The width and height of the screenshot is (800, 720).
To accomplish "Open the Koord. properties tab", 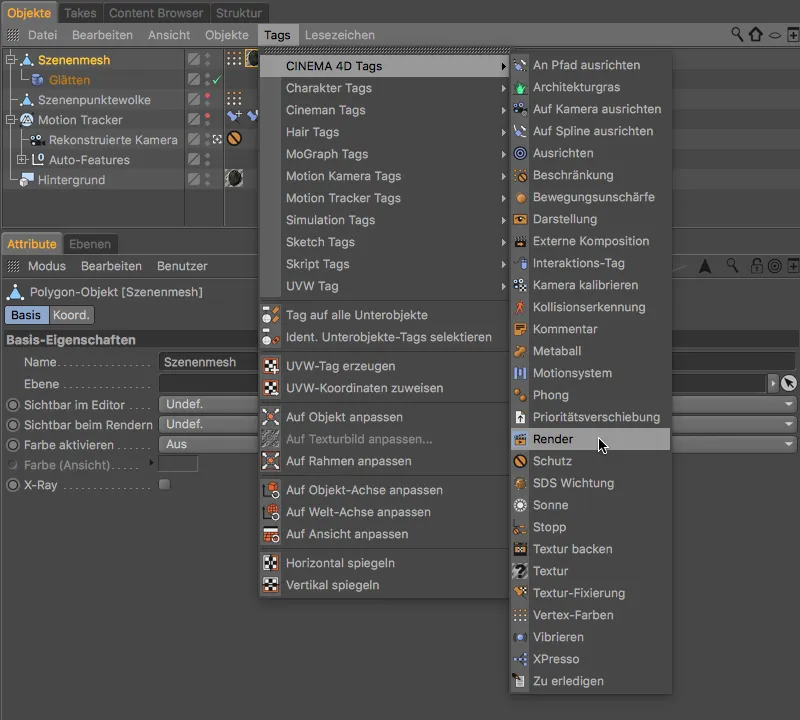I will tap(71, 315).
